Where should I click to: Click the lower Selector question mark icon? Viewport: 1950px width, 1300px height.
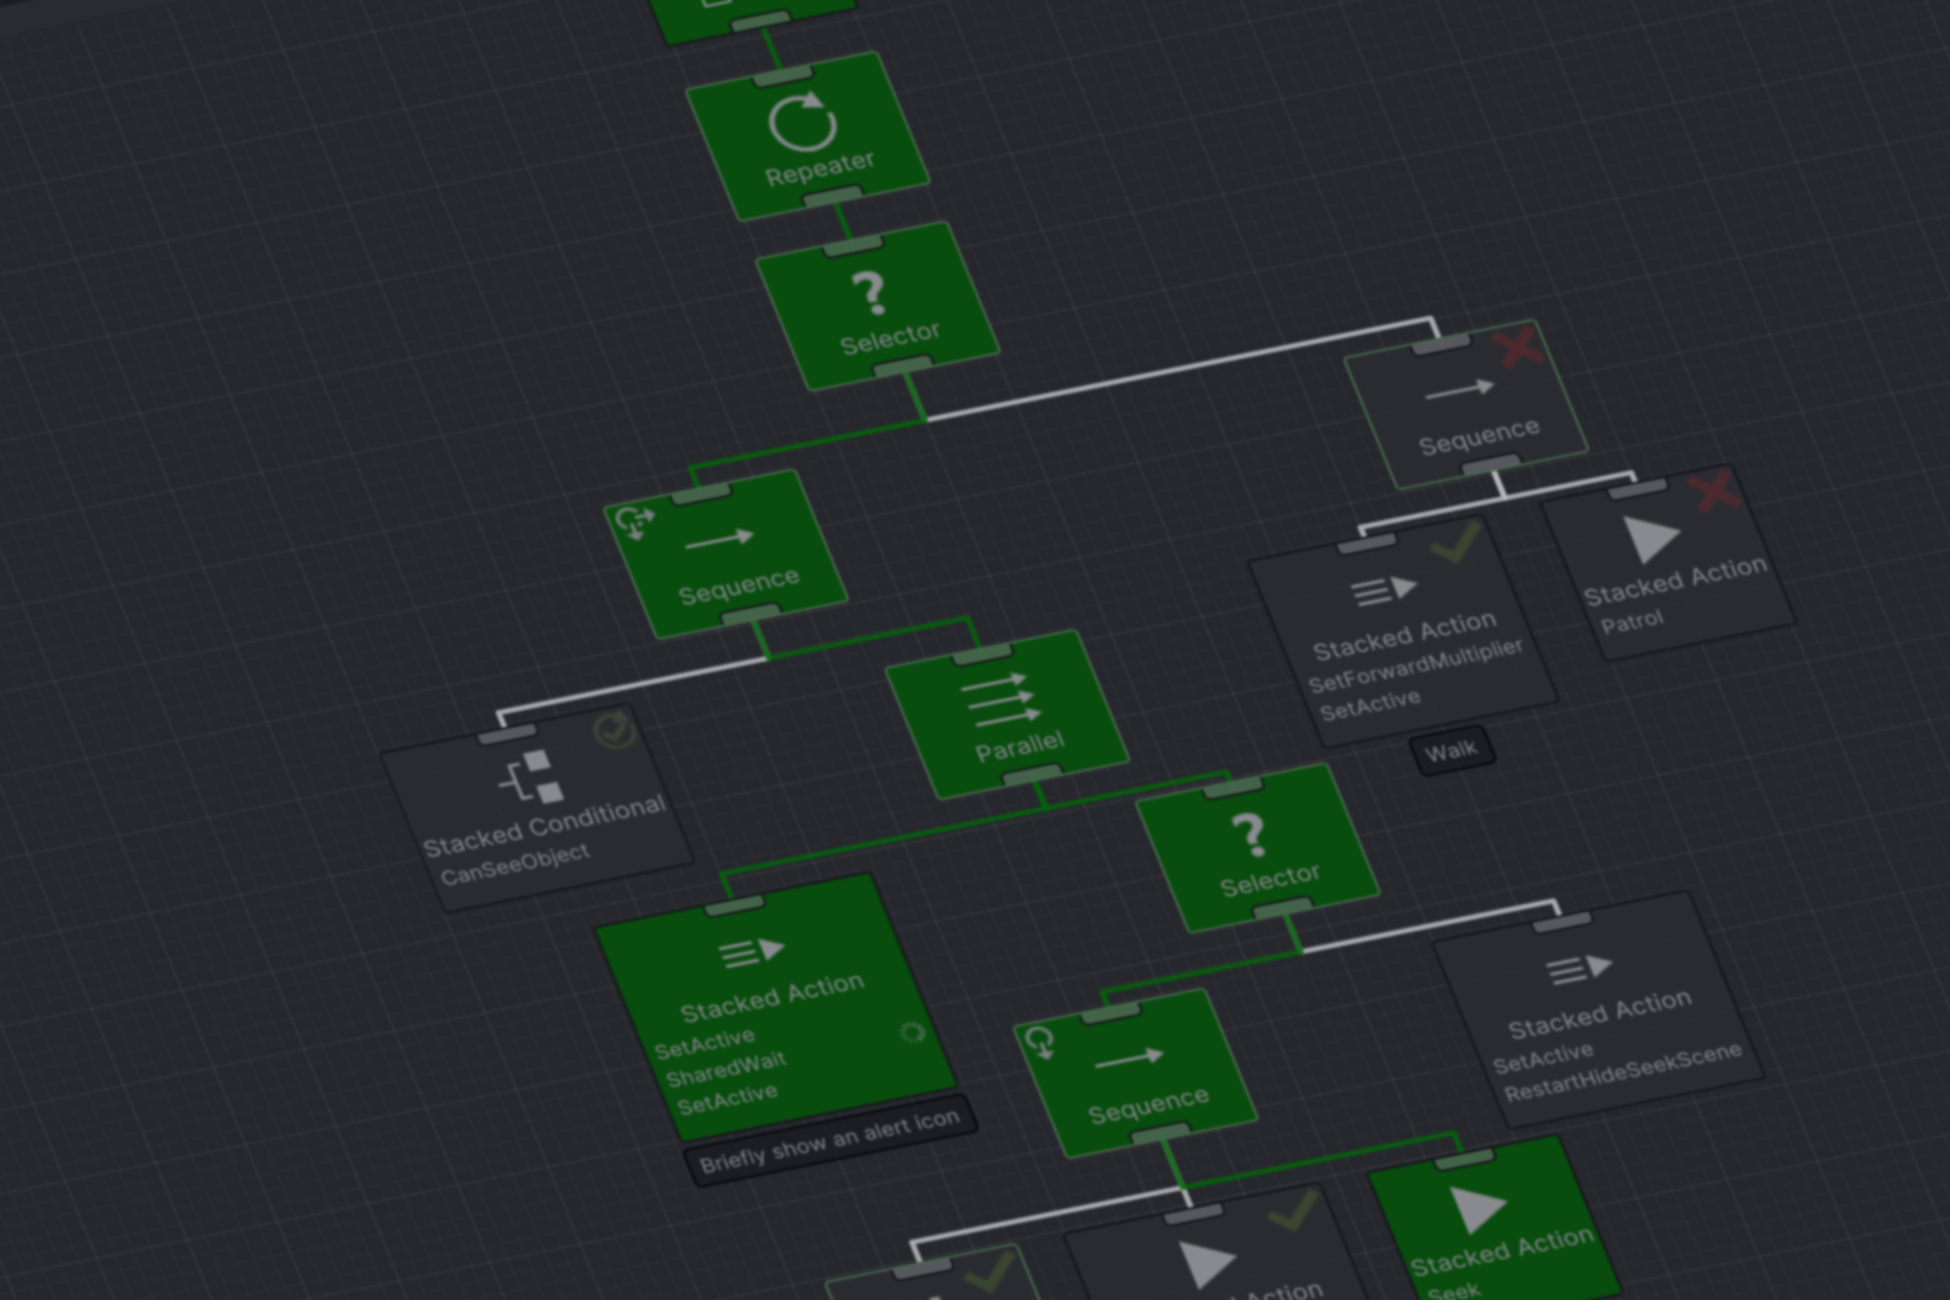point(1248,834)
